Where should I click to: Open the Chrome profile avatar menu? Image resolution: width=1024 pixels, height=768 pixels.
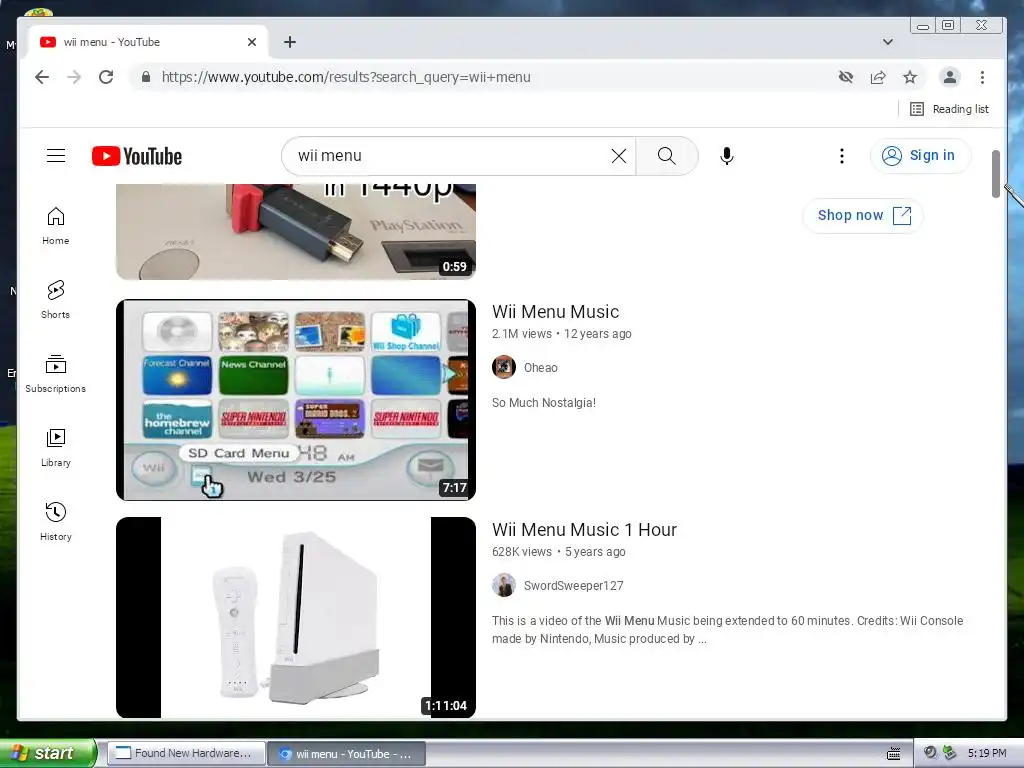coord(950,77)
